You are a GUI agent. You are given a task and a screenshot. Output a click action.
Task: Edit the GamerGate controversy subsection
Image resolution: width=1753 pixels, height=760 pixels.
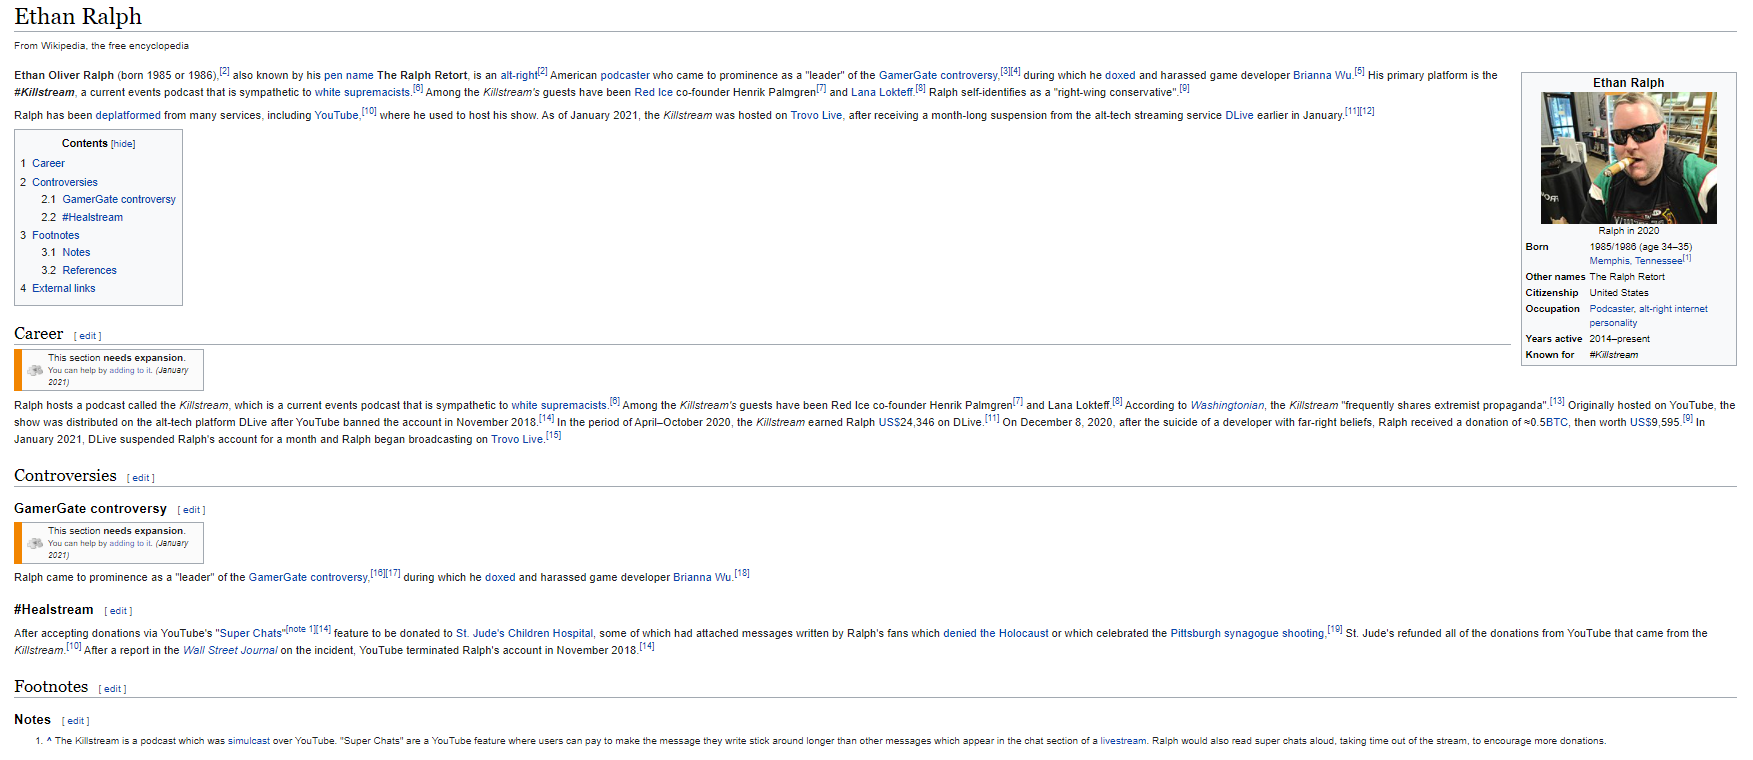click(x=192, y=510)
